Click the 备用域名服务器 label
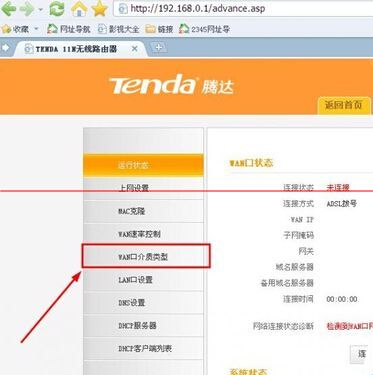 point(287,283)
